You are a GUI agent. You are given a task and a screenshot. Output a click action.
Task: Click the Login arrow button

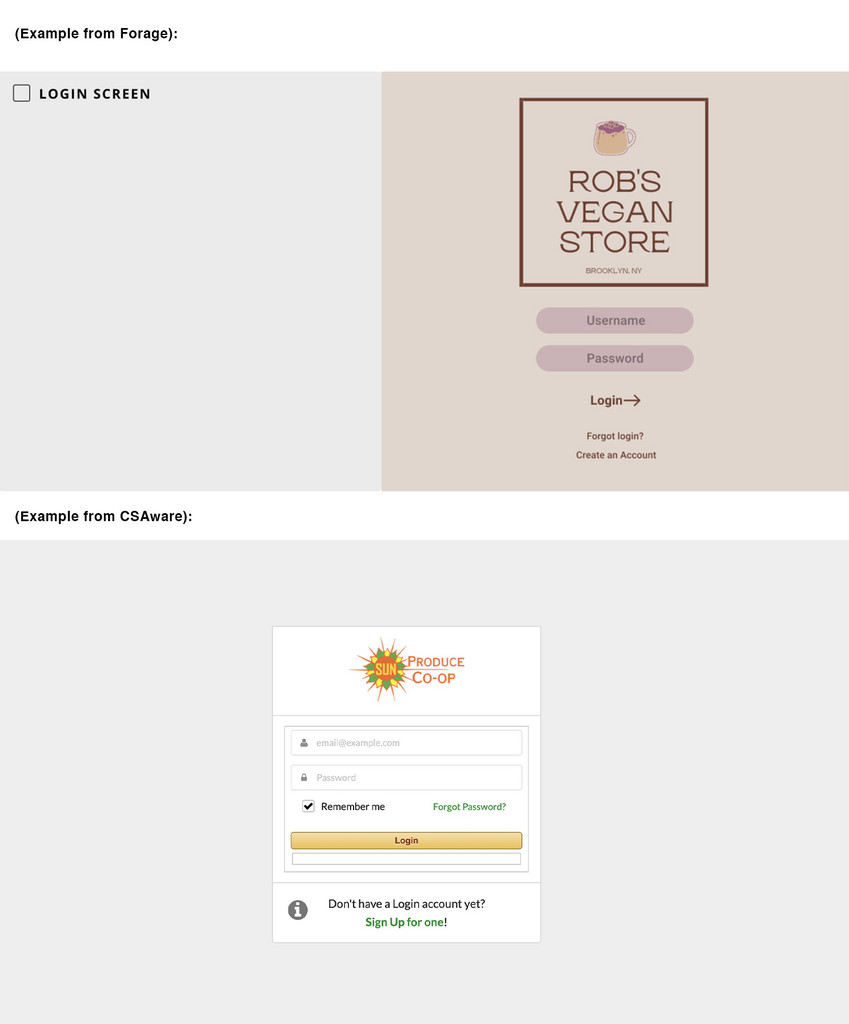click(615, 400)
